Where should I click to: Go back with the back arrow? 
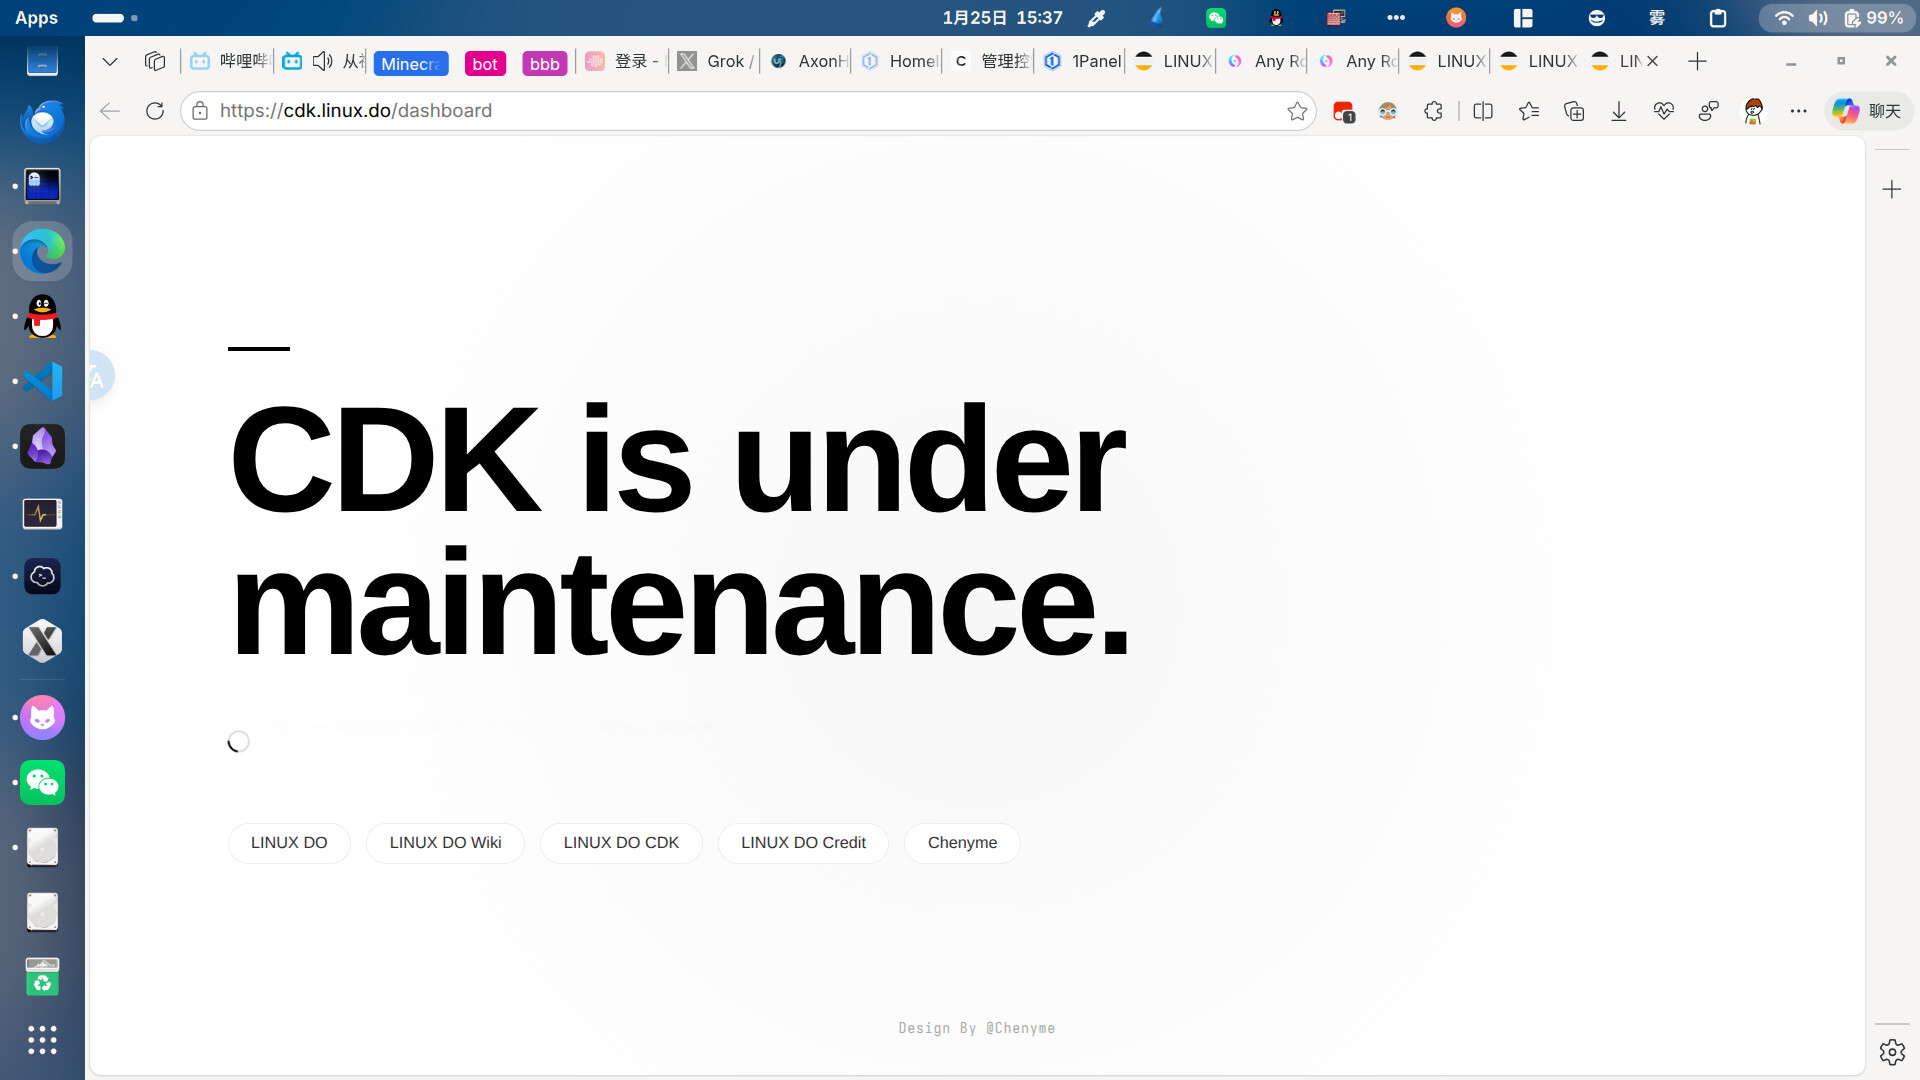[x=110, y=111]
